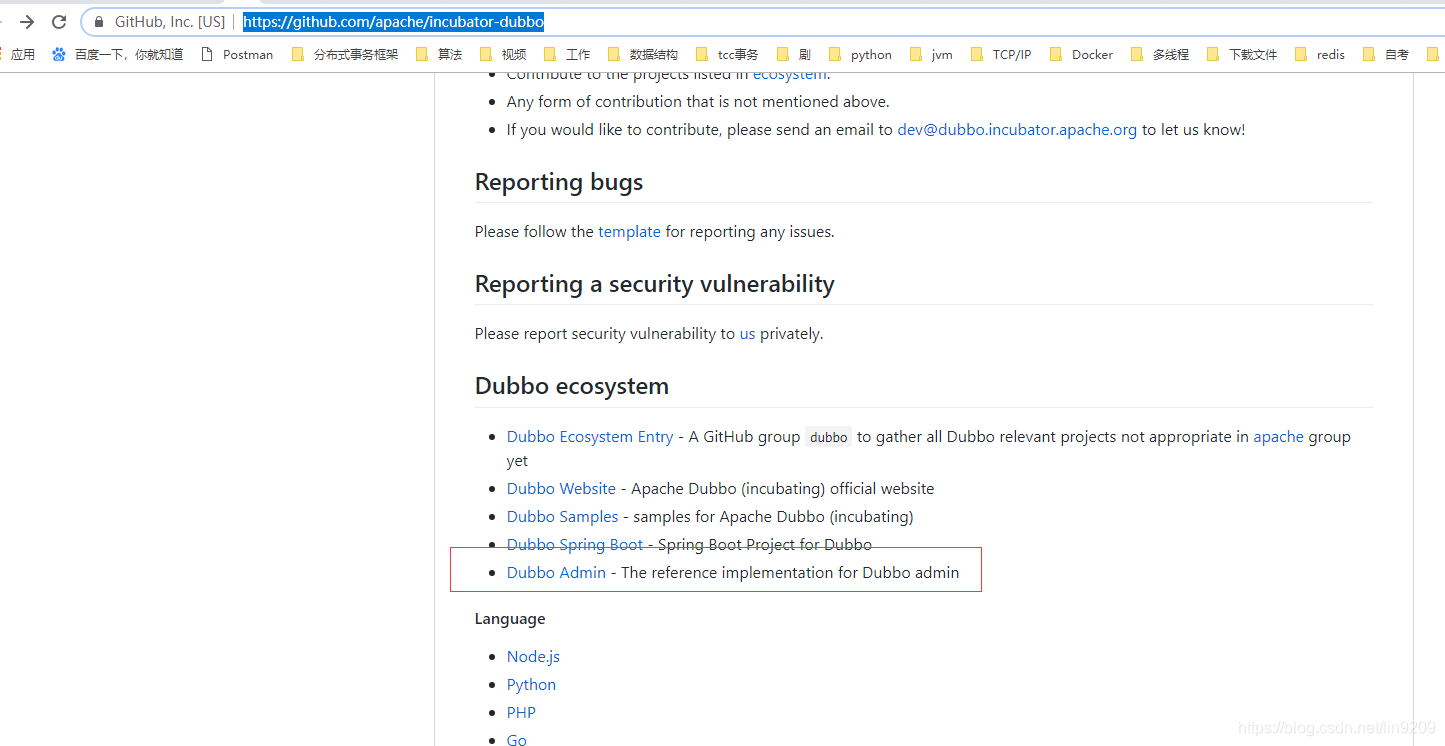The height and width of the screenshot is (746, 1445).
Task: Open the 视频 bookmark folder
Action: pyautogui.click(x=503, y=55)
